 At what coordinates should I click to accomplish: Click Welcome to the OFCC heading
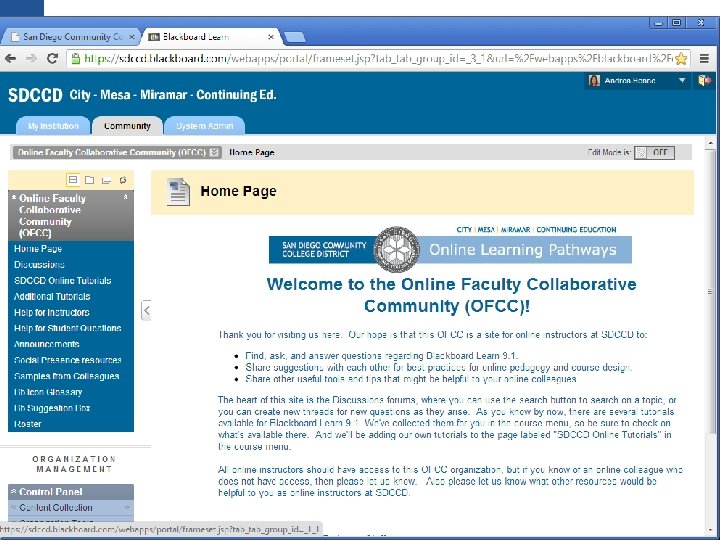pyautogui.click(x=451, y=295)
